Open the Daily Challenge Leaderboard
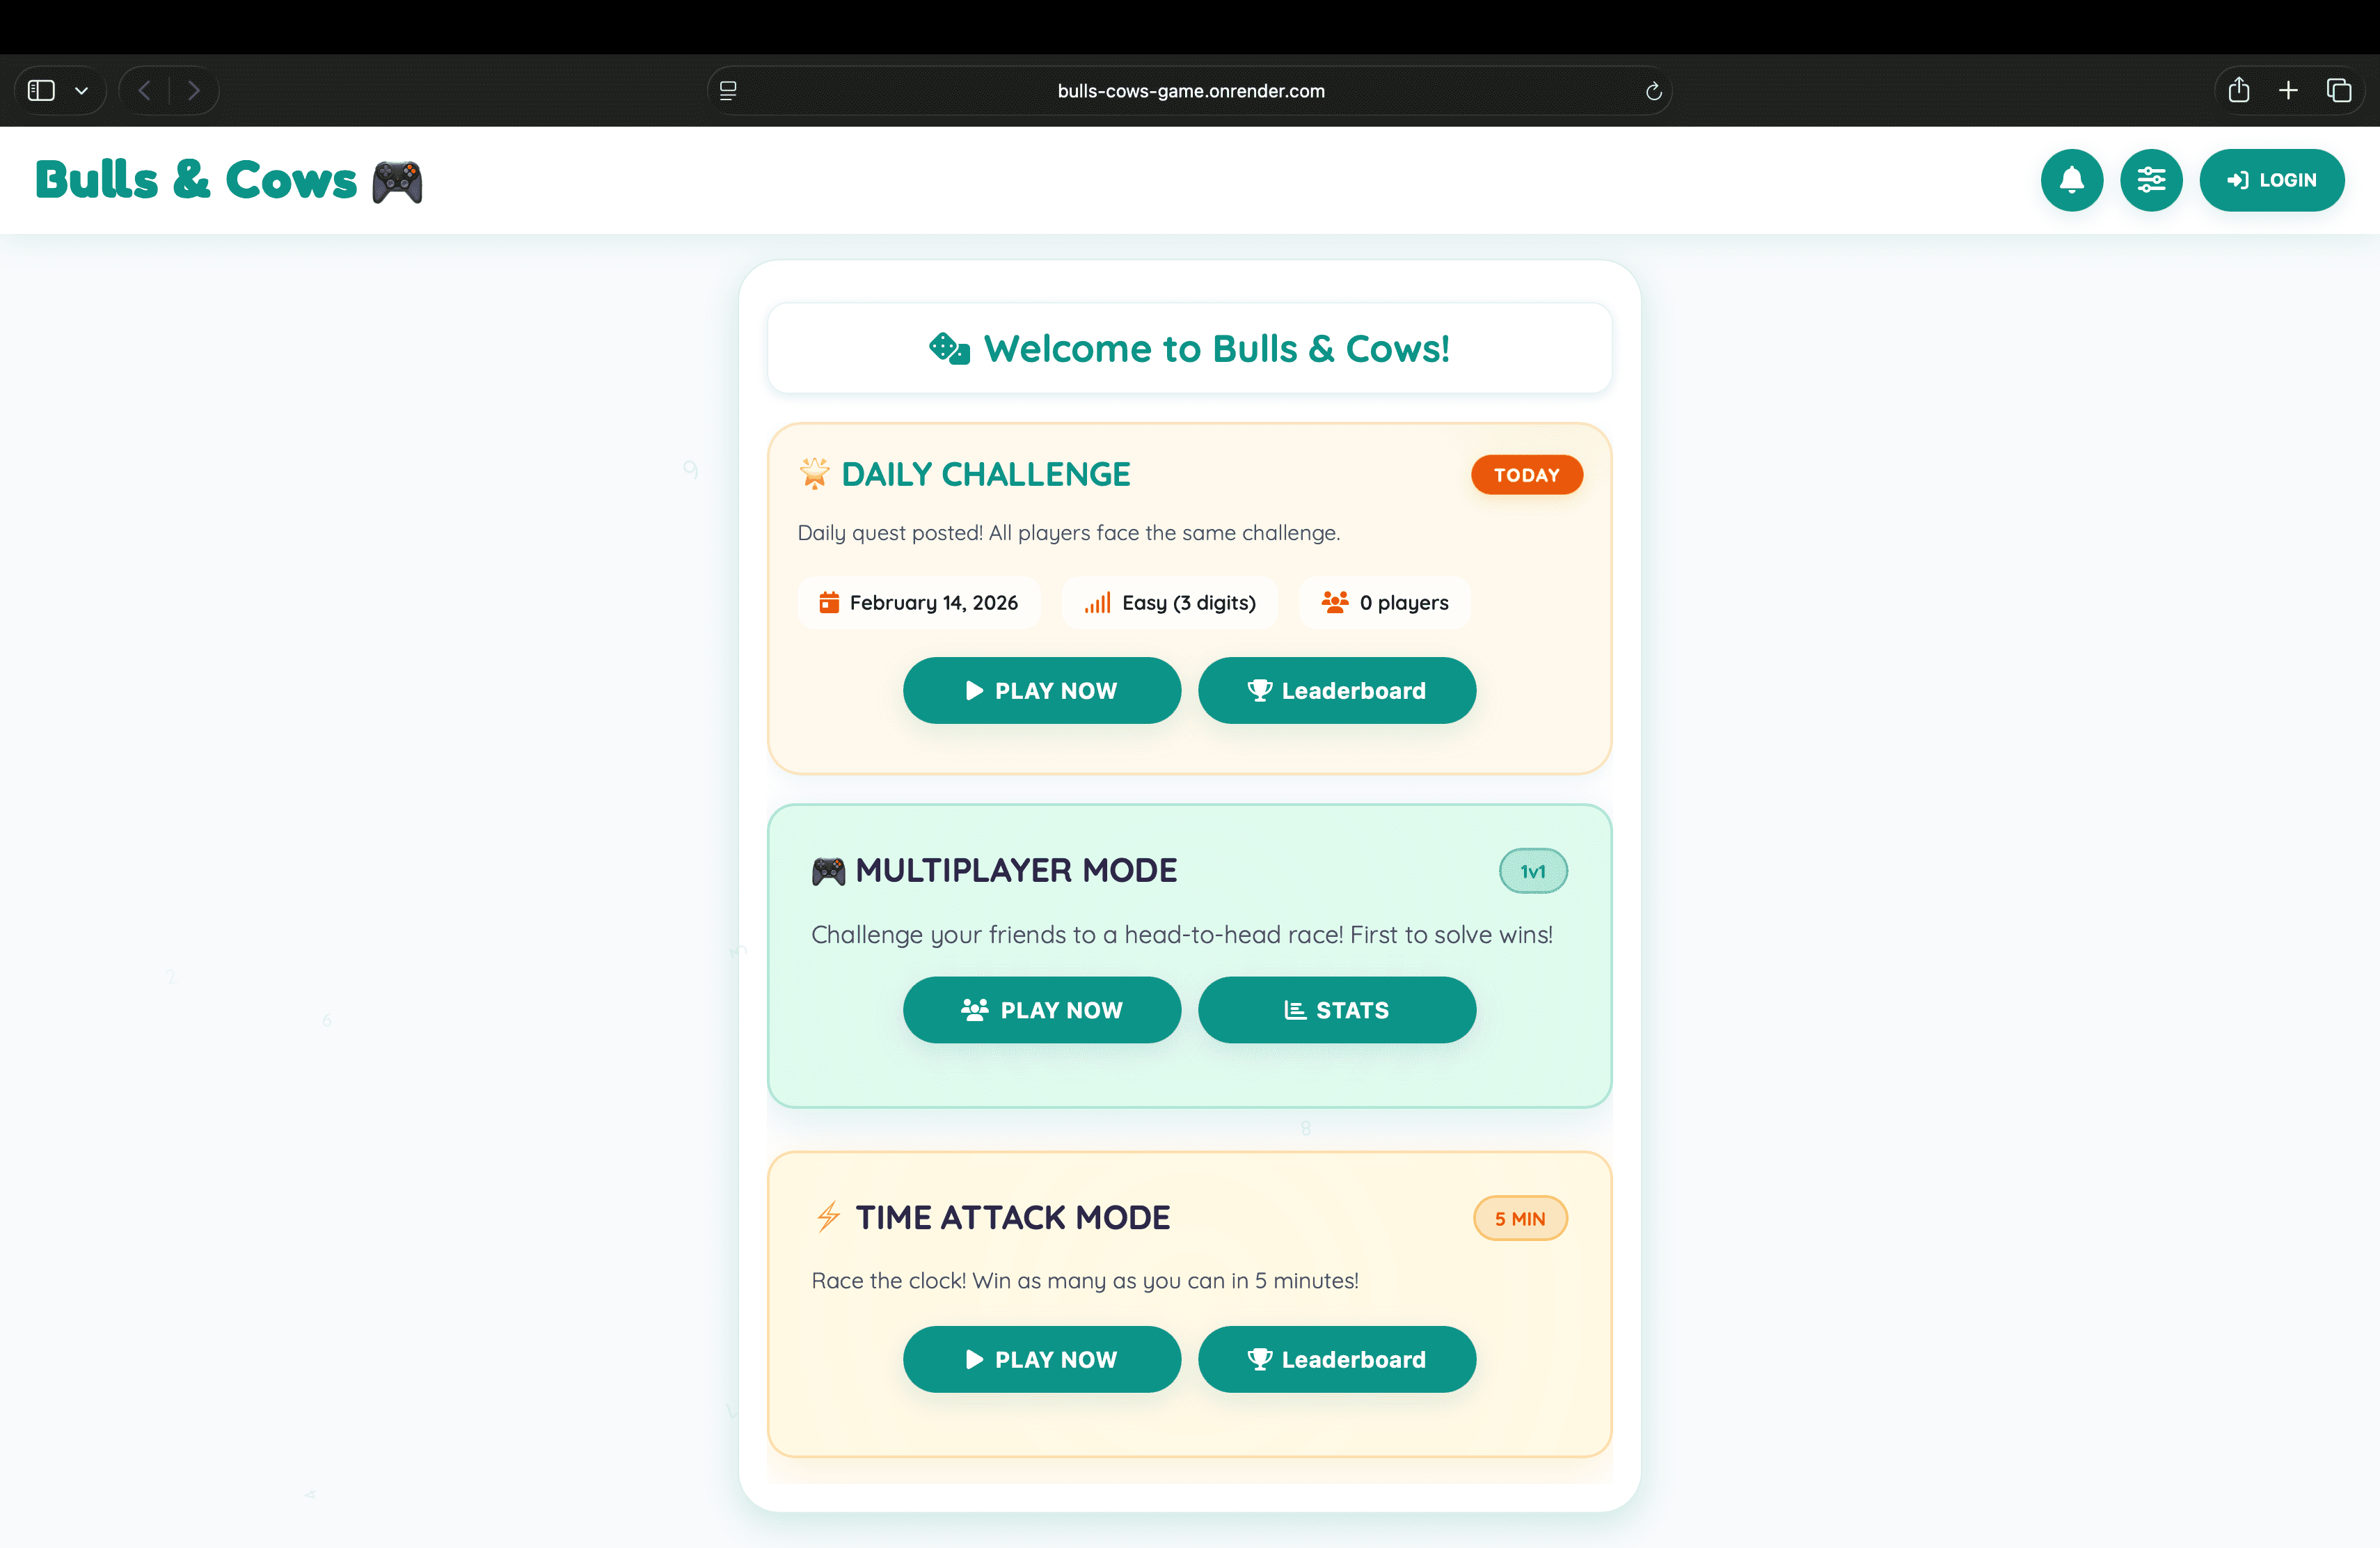Screen dimensions: 2380x1548 (x=1336, y=691)
